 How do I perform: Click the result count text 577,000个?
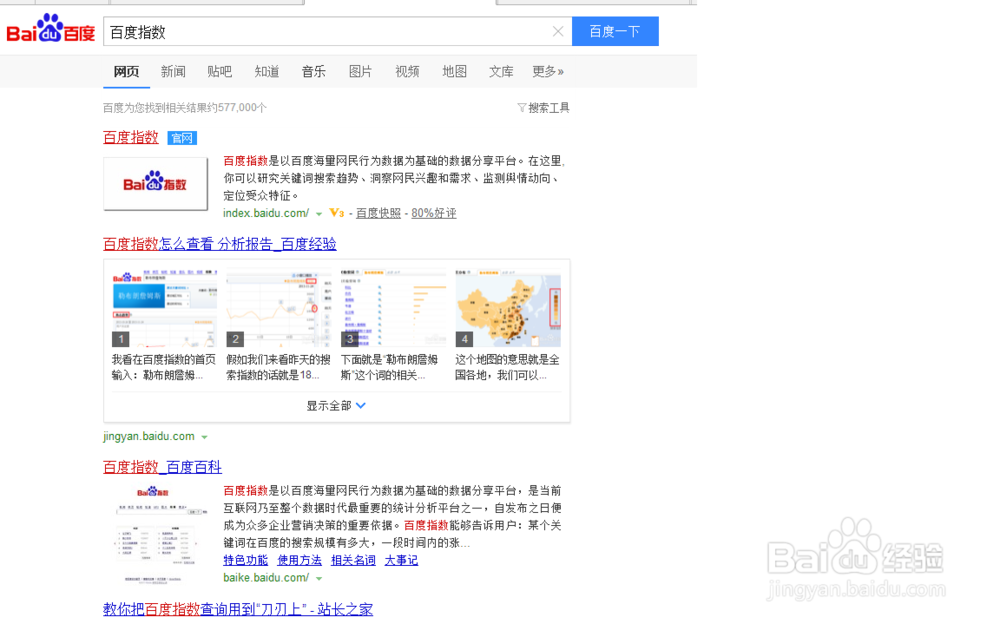pos(242,108)
